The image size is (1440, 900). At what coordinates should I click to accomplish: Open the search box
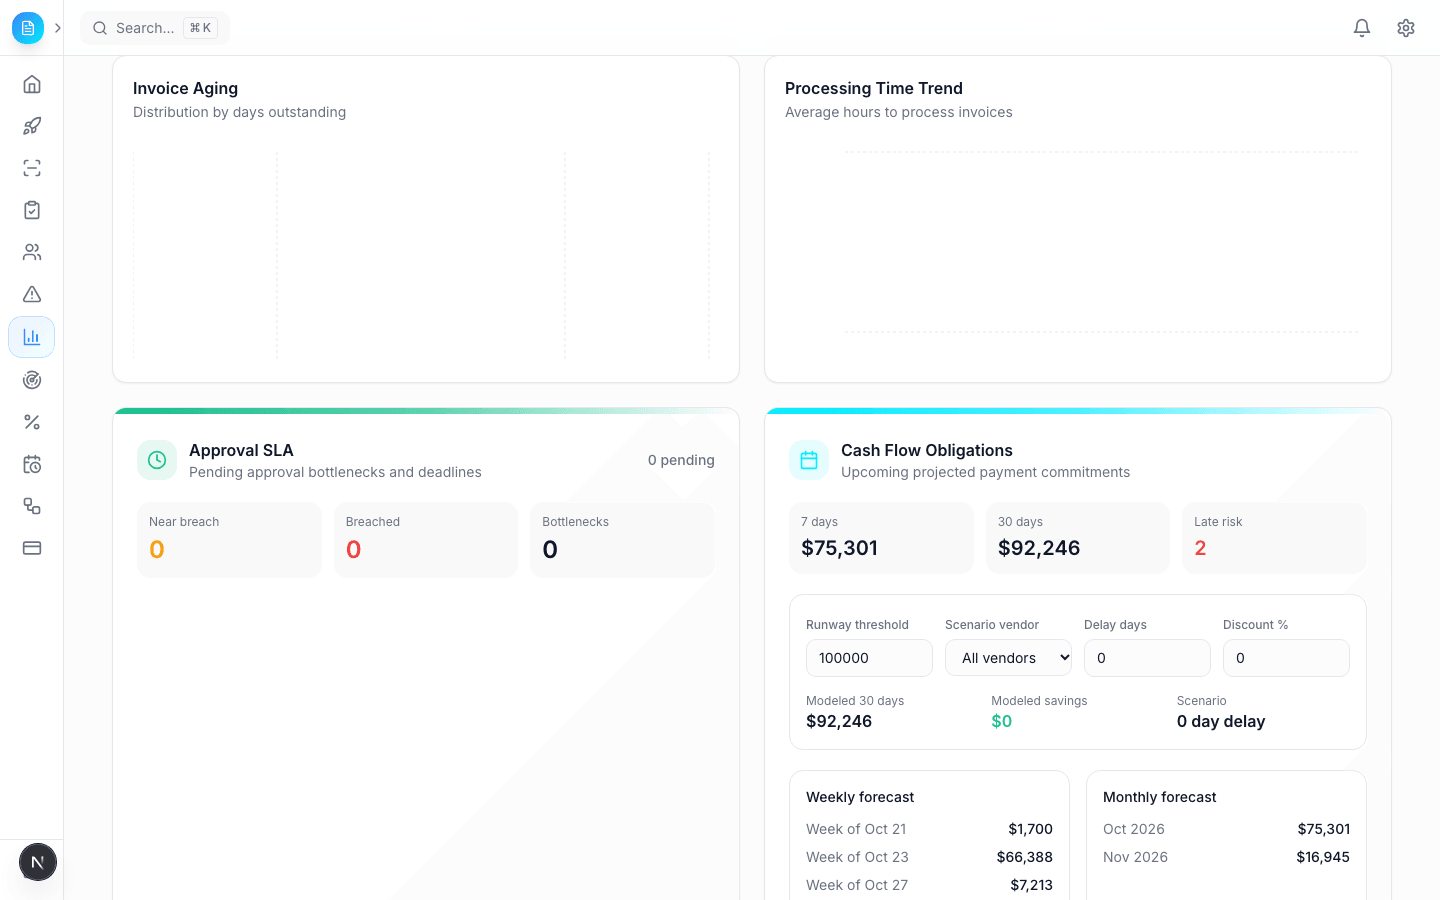(x=155, y=28)
